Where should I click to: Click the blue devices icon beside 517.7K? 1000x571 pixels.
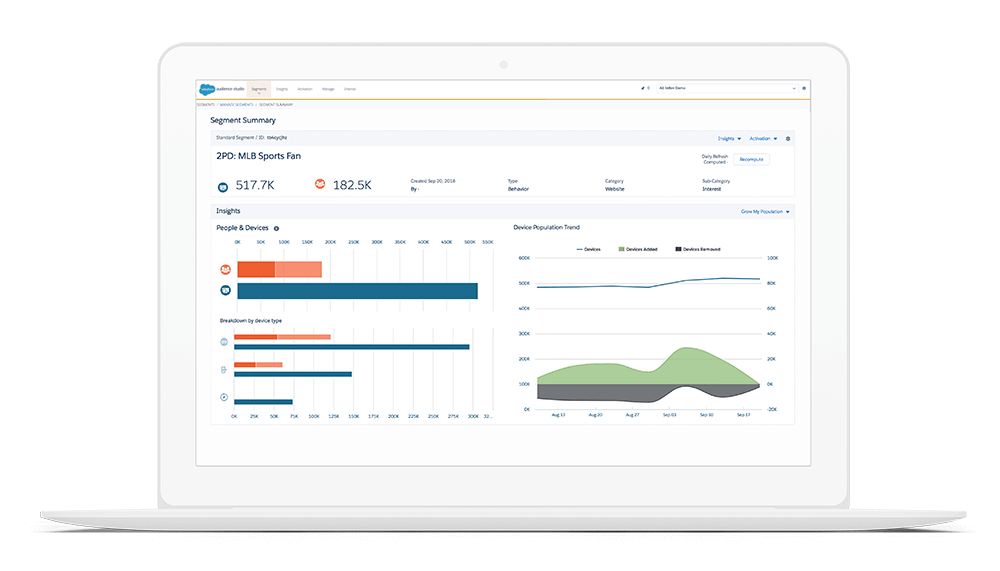223,185
